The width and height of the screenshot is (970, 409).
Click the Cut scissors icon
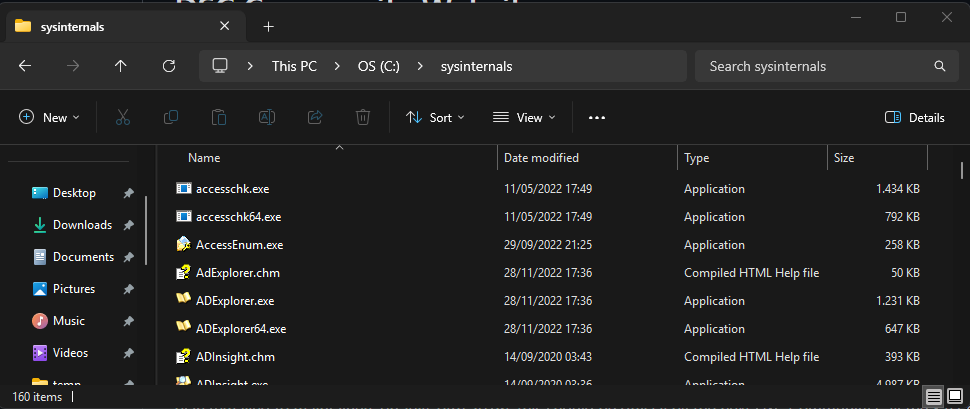point(123,118)
